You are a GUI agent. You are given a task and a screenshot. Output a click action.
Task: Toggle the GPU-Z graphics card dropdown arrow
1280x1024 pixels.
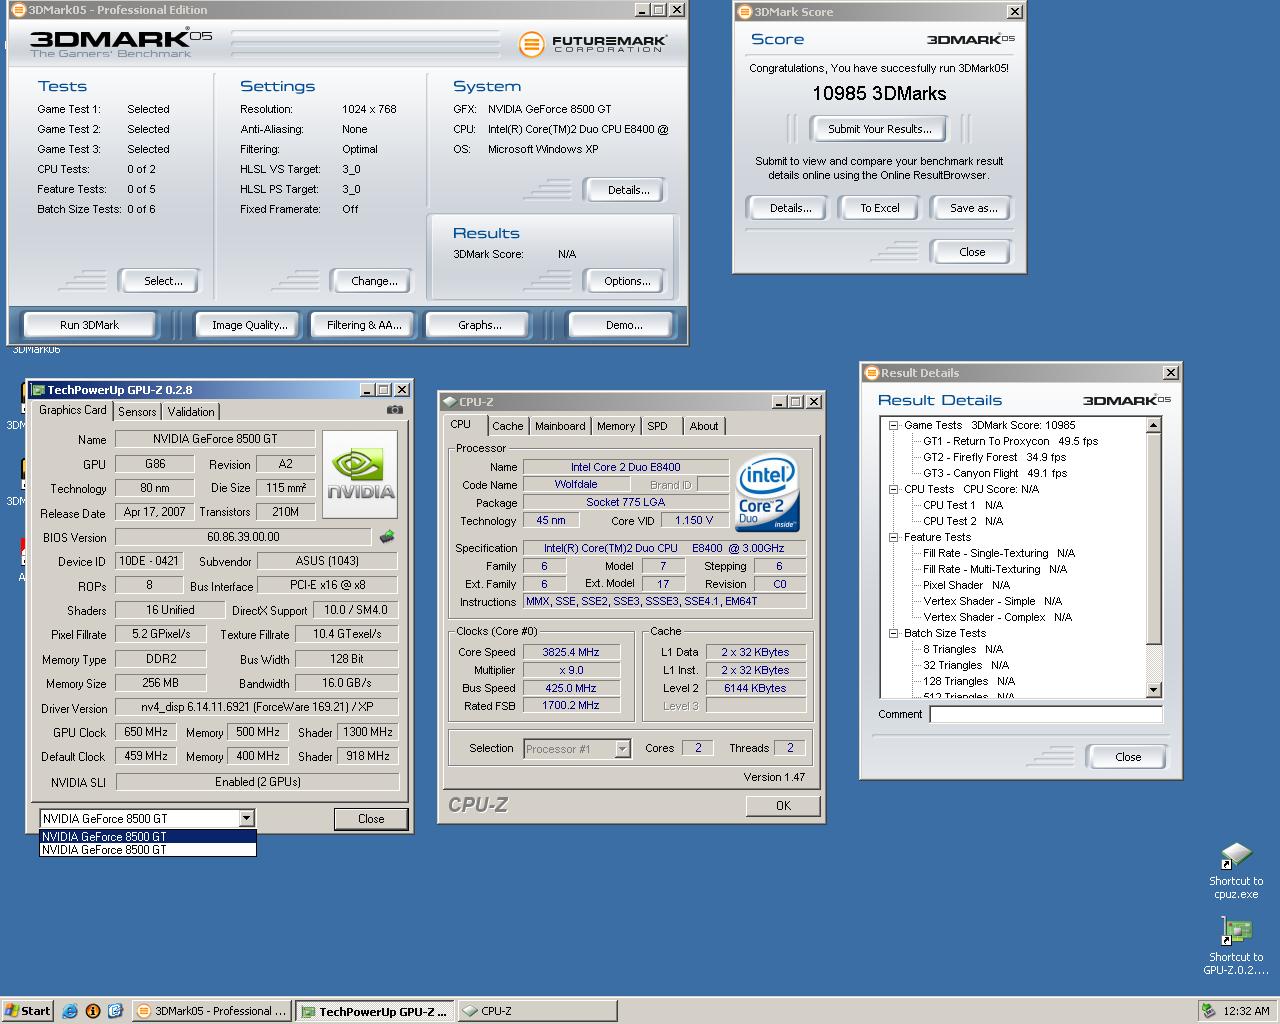coord(246,818)
